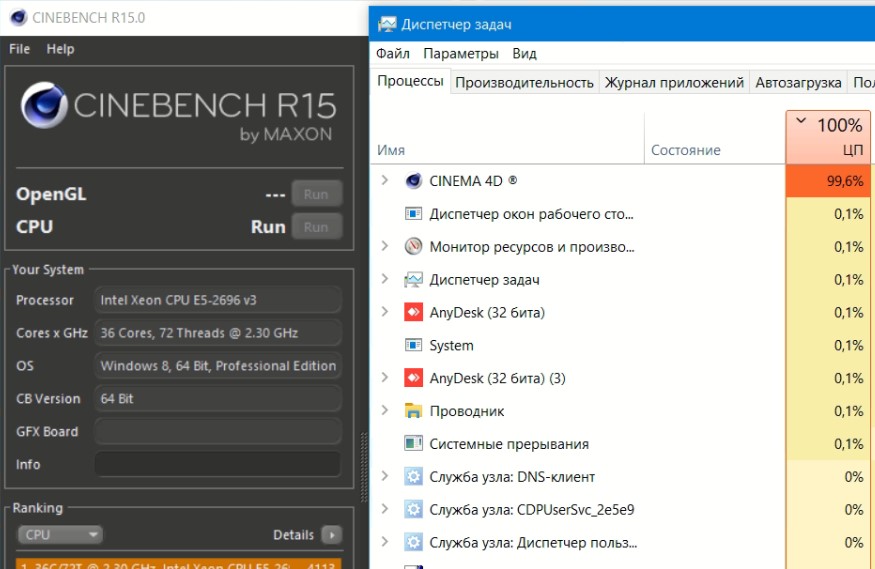Switch to the Автозагрузка tab

click(798, 83)
